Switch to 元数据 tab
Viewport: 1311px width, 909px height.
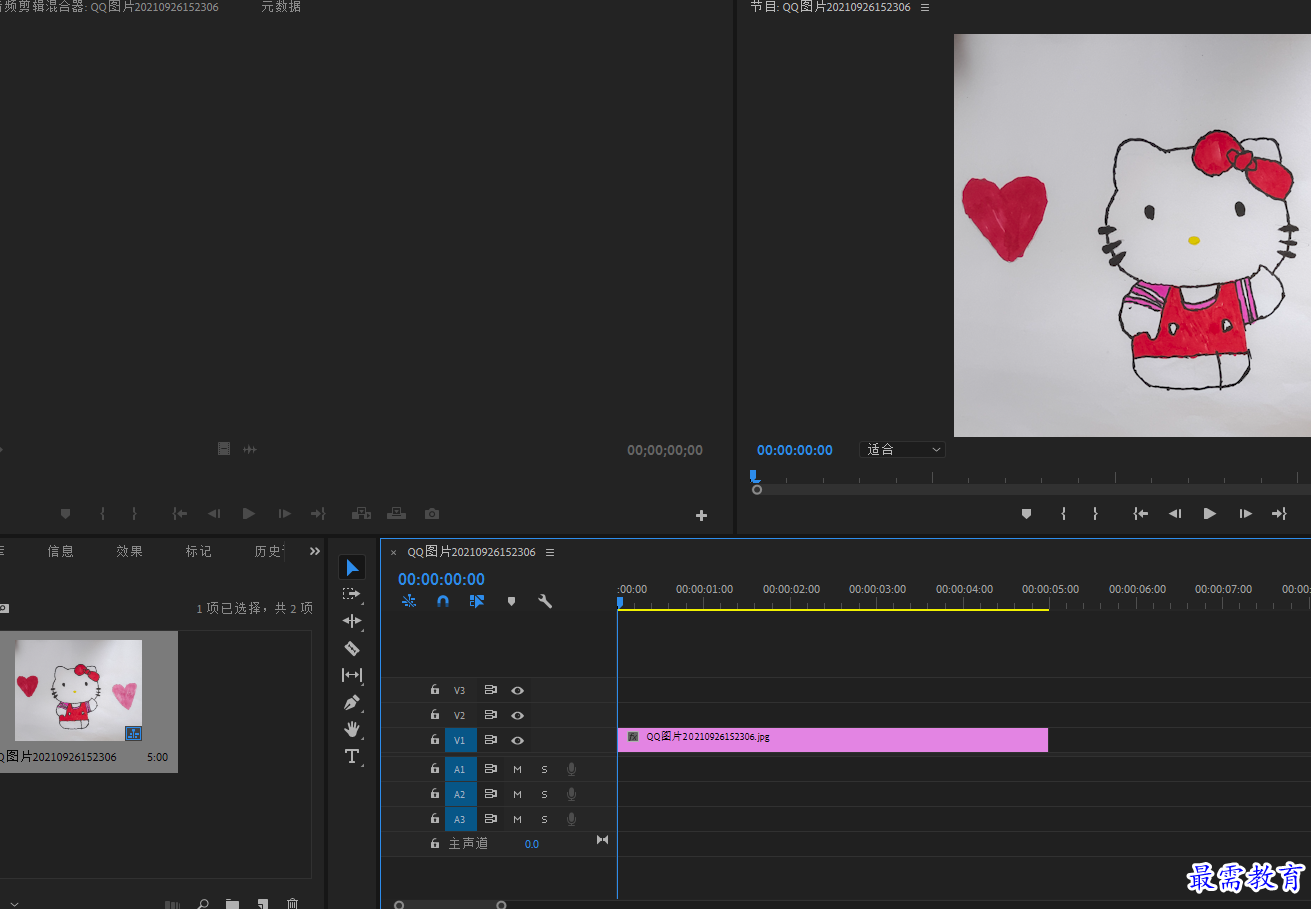coord(281,7)
